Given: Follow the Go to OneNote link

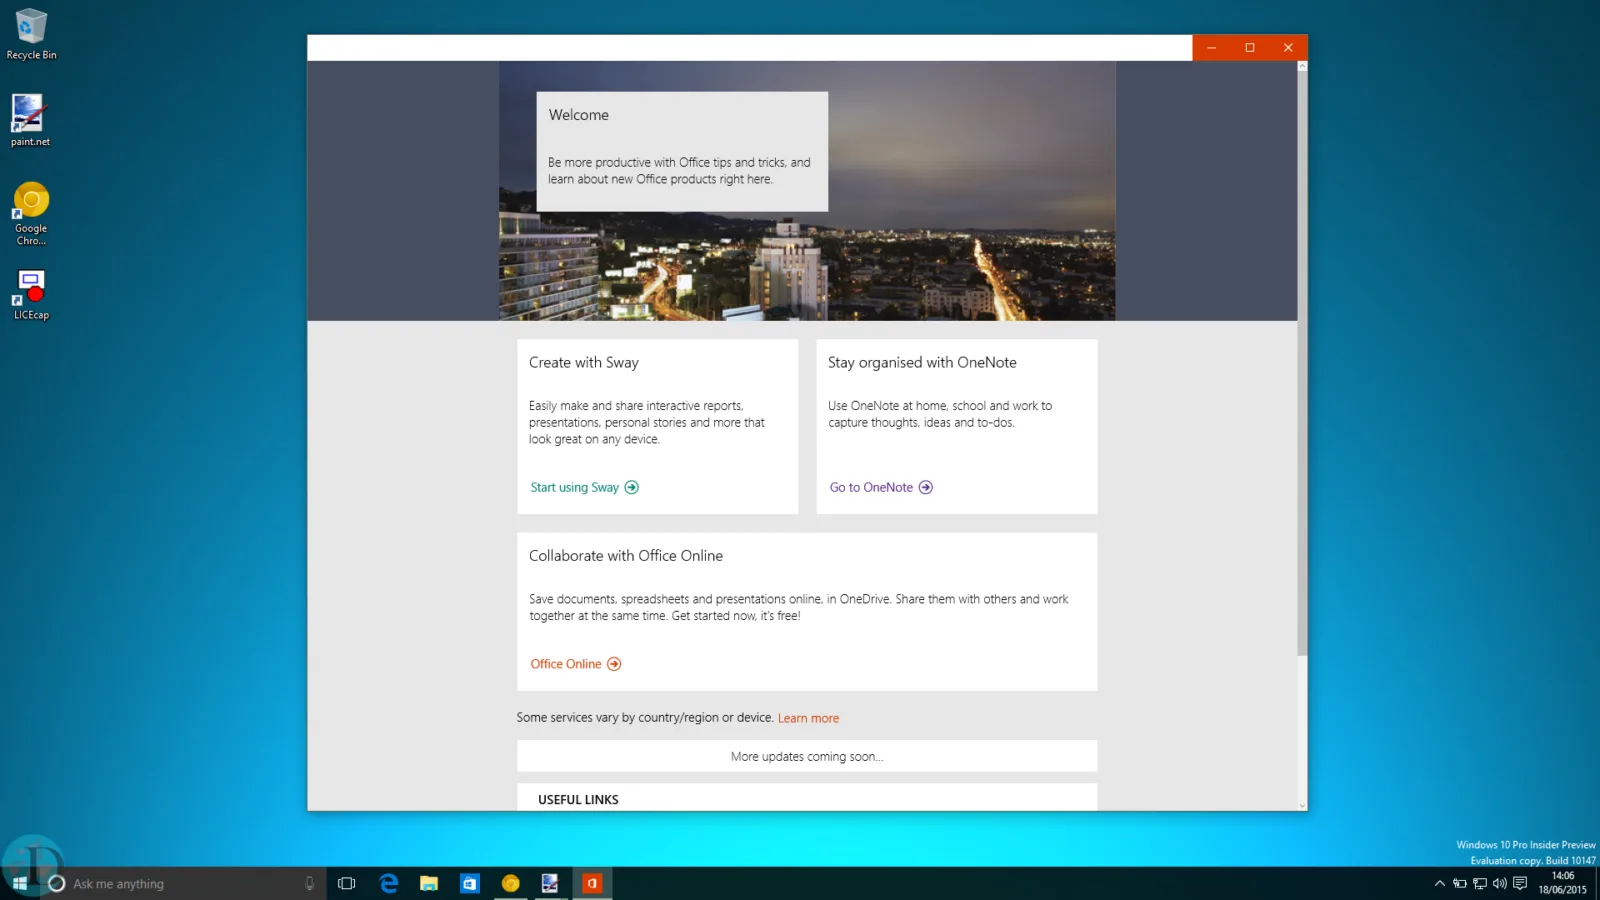Looking at the screenshot, I should click(x=871, y=488).
